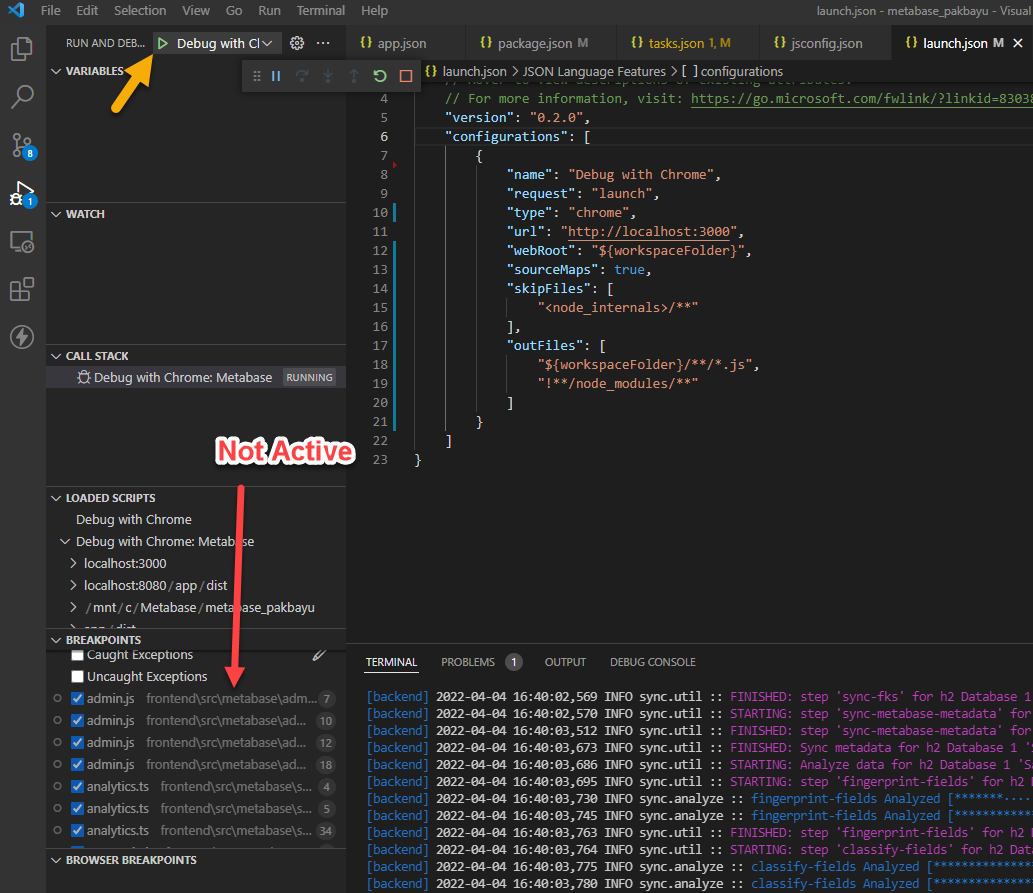Open the Extensions view

(x=22, y=289)
